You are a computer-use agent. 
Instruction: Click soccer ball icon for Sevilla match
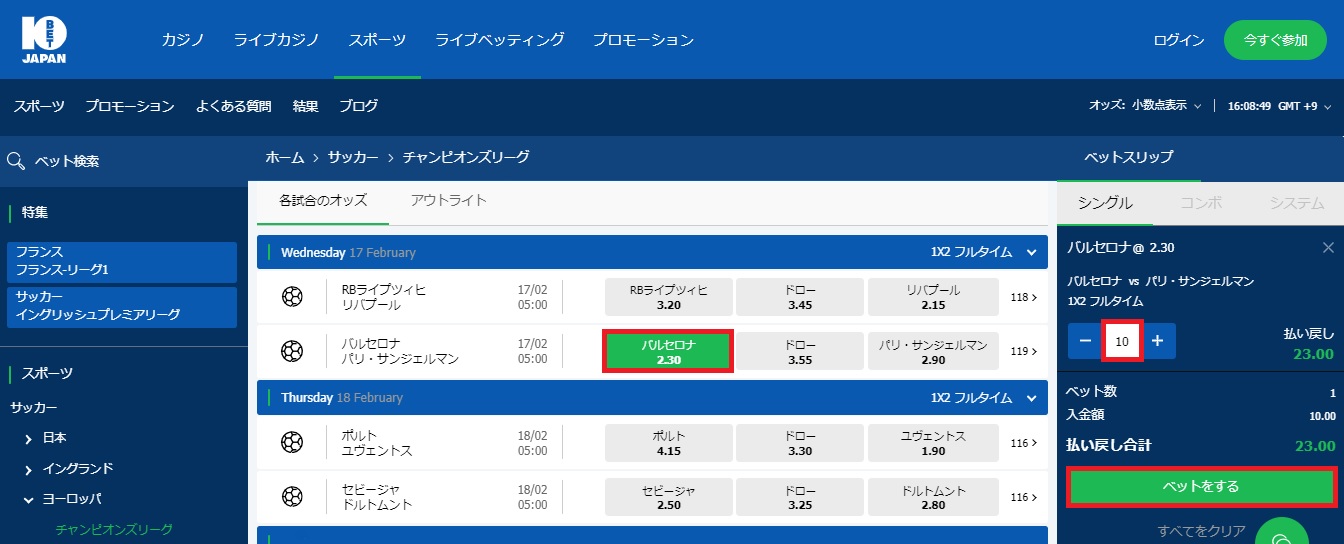click(x=292, y=497)
